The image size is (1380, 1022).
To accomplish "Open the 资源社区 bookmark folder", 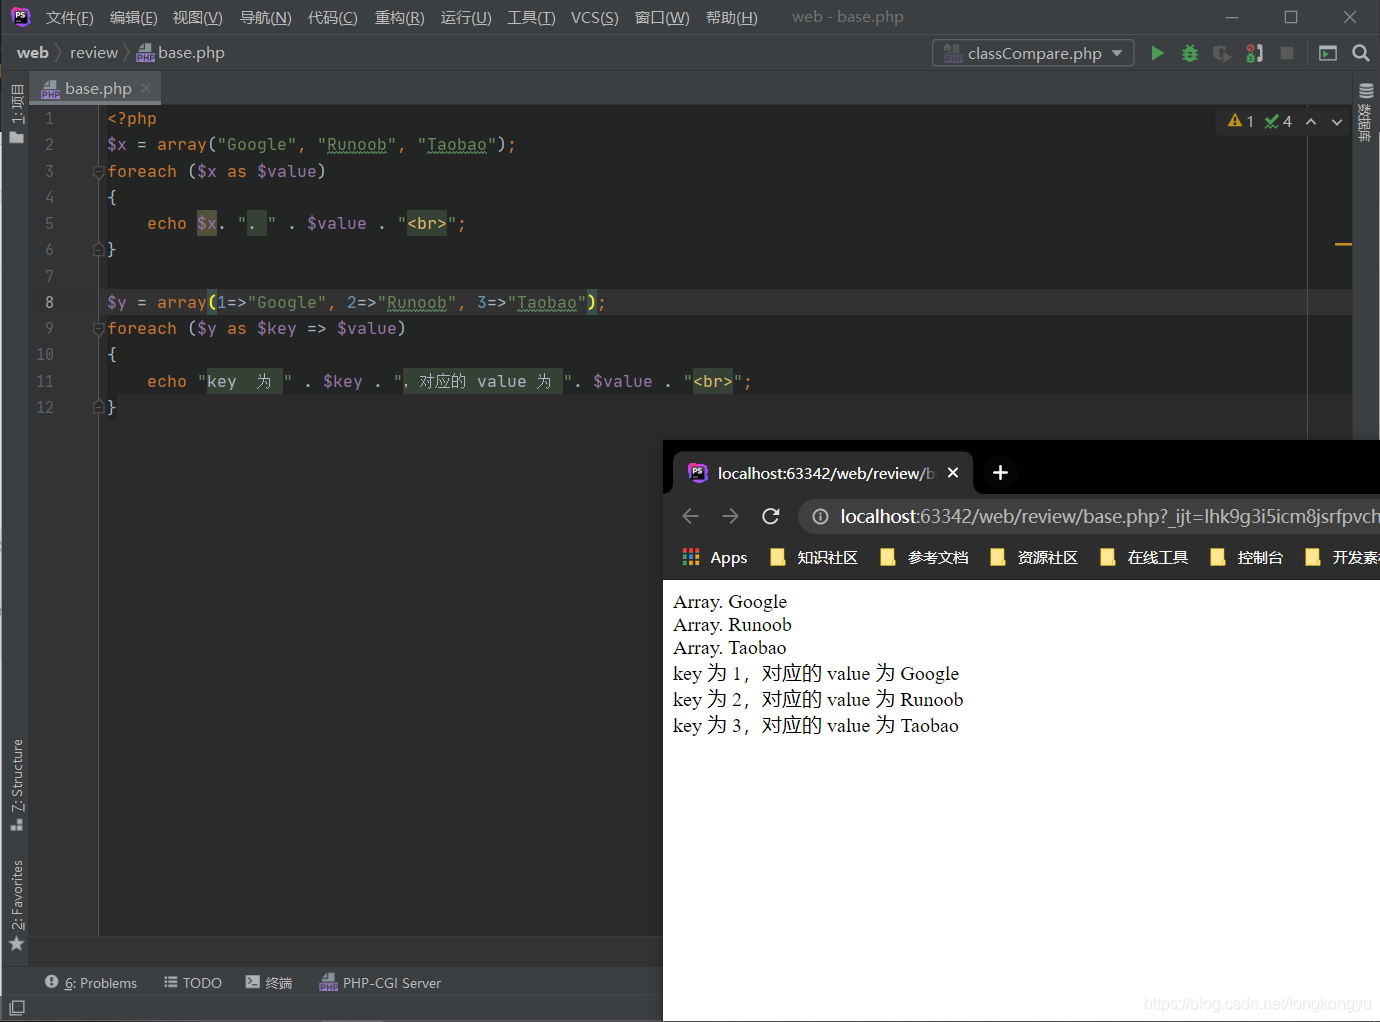I will click(x=1034, y=557).
